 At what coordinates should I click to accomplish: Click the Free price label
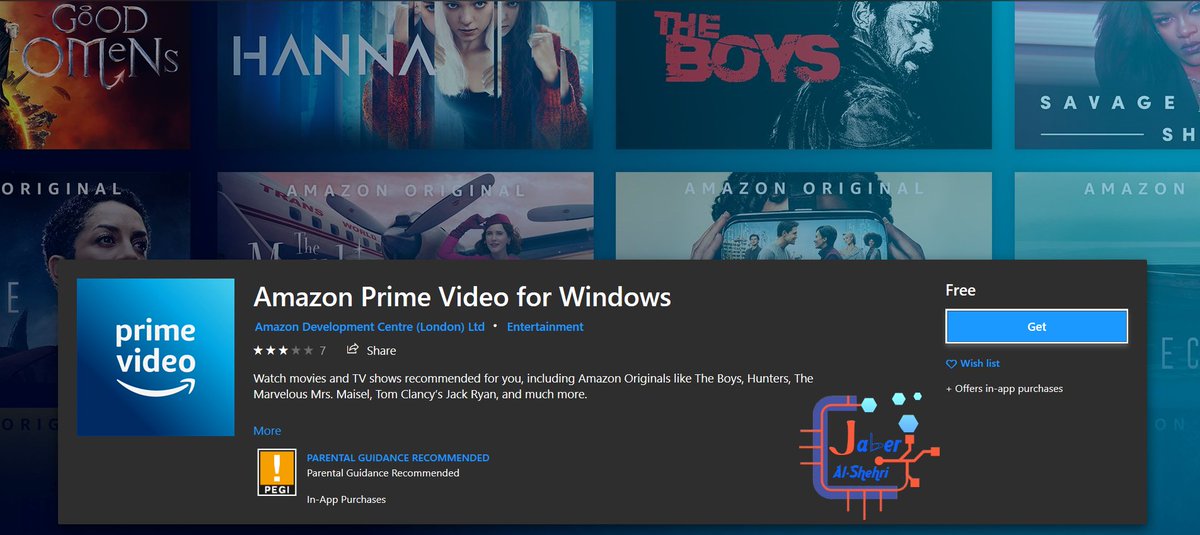[x=960, y=290]
